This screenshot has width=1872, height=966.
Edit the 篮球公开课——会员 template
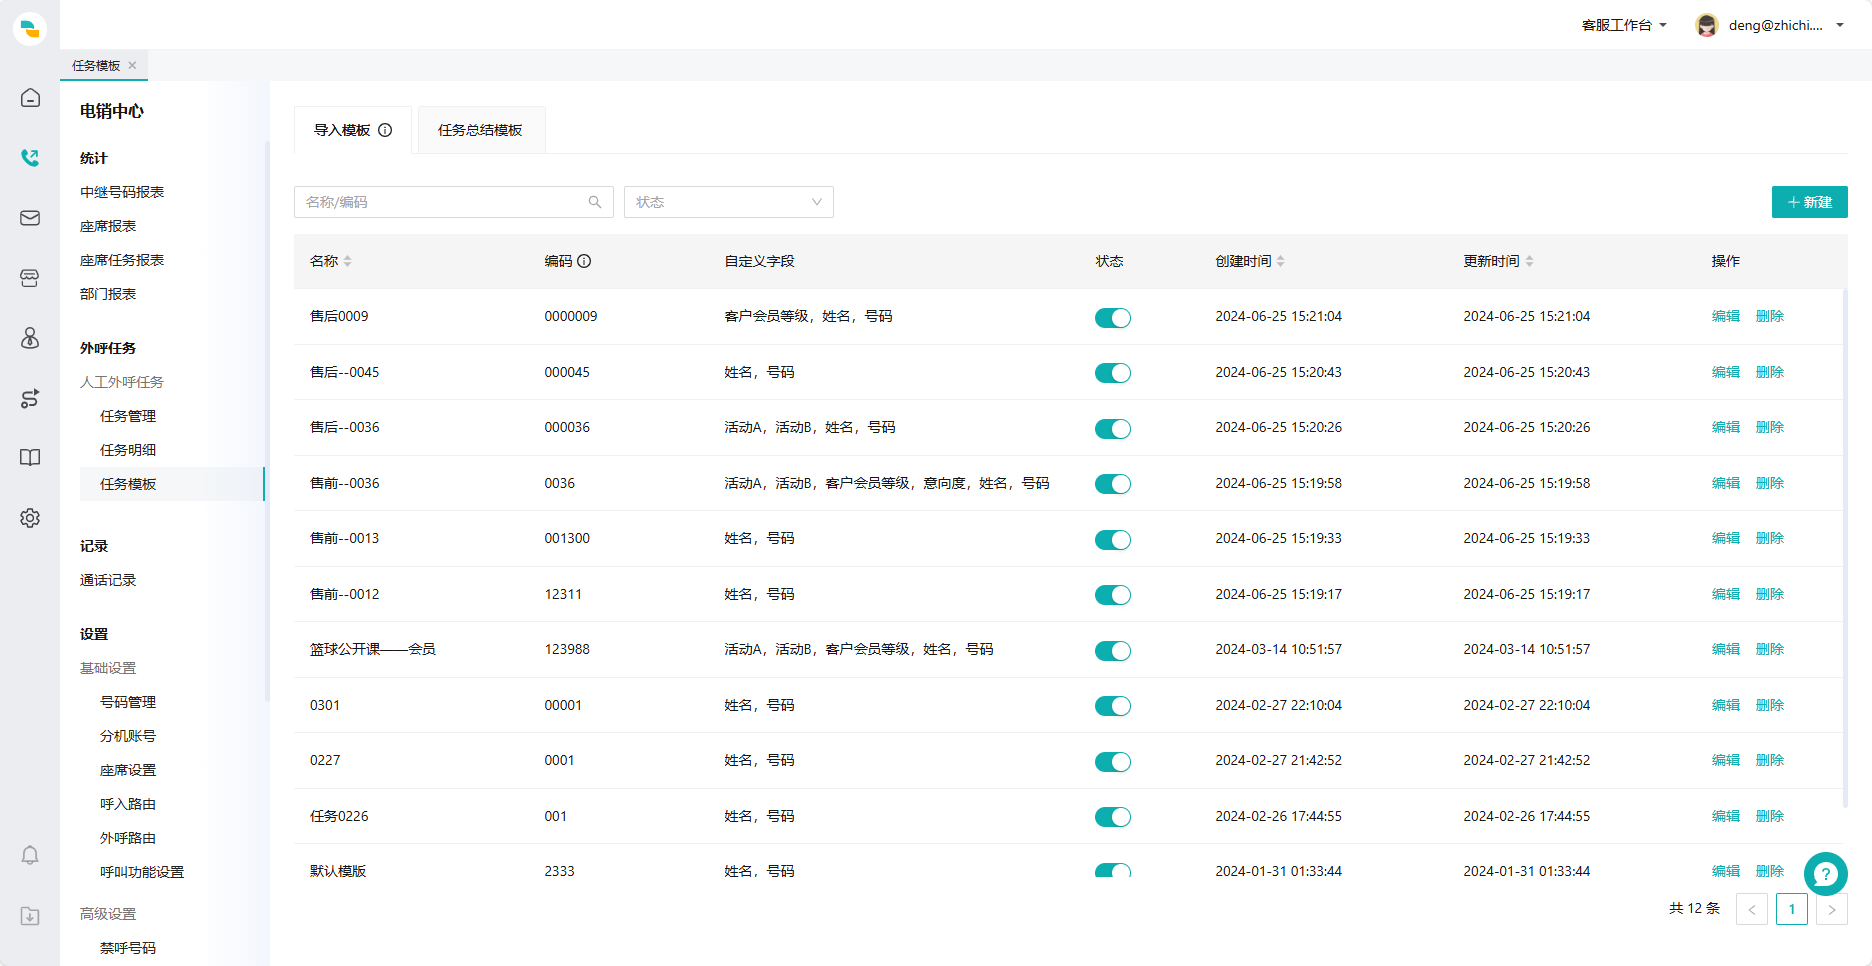point(1726,649)
